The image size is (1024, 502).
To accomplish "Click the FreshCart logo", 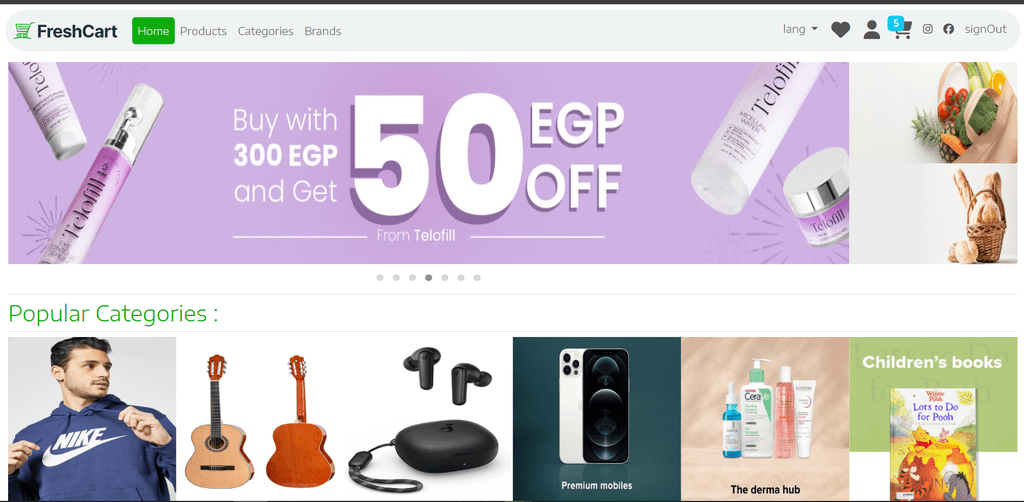I will (65, 31).
